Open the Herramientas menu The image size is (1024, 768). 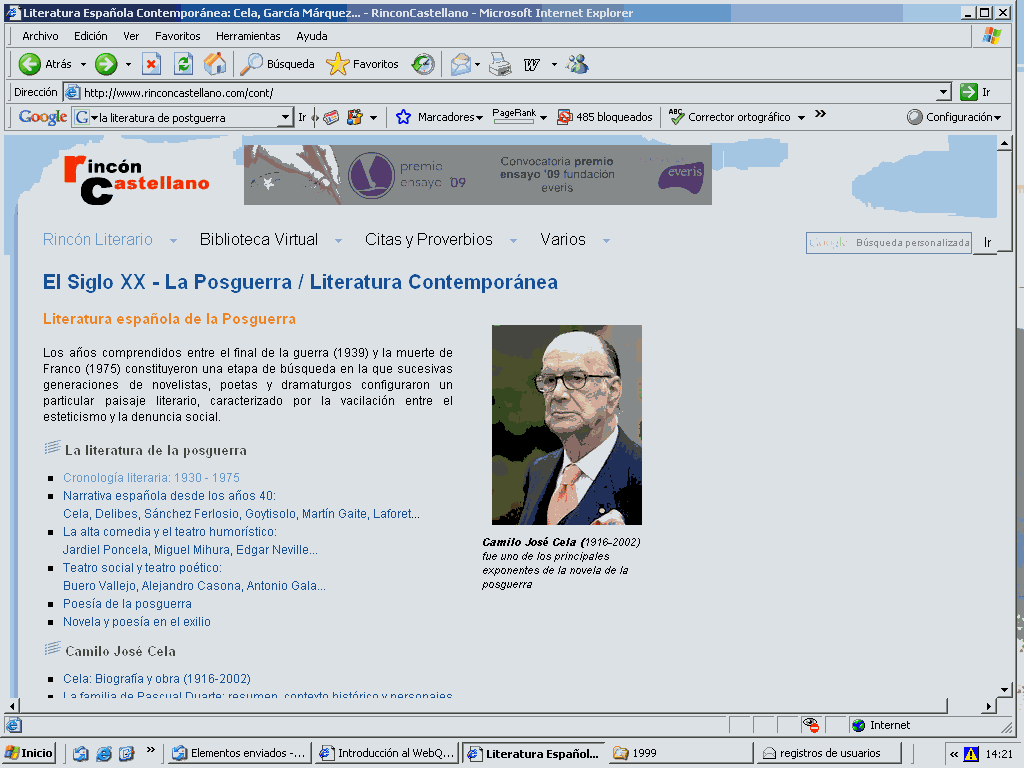click(x=248, y=36)
